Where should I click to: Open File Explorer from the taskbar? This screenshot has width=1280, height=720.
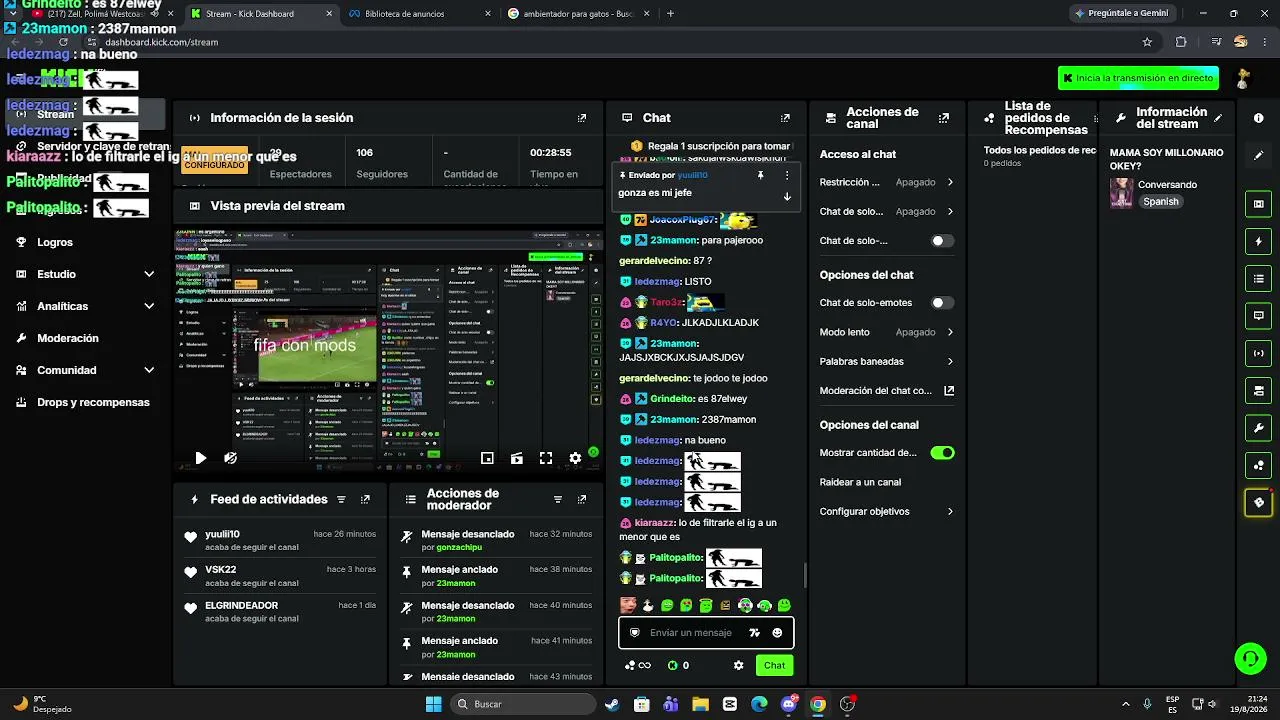point(700,704)
